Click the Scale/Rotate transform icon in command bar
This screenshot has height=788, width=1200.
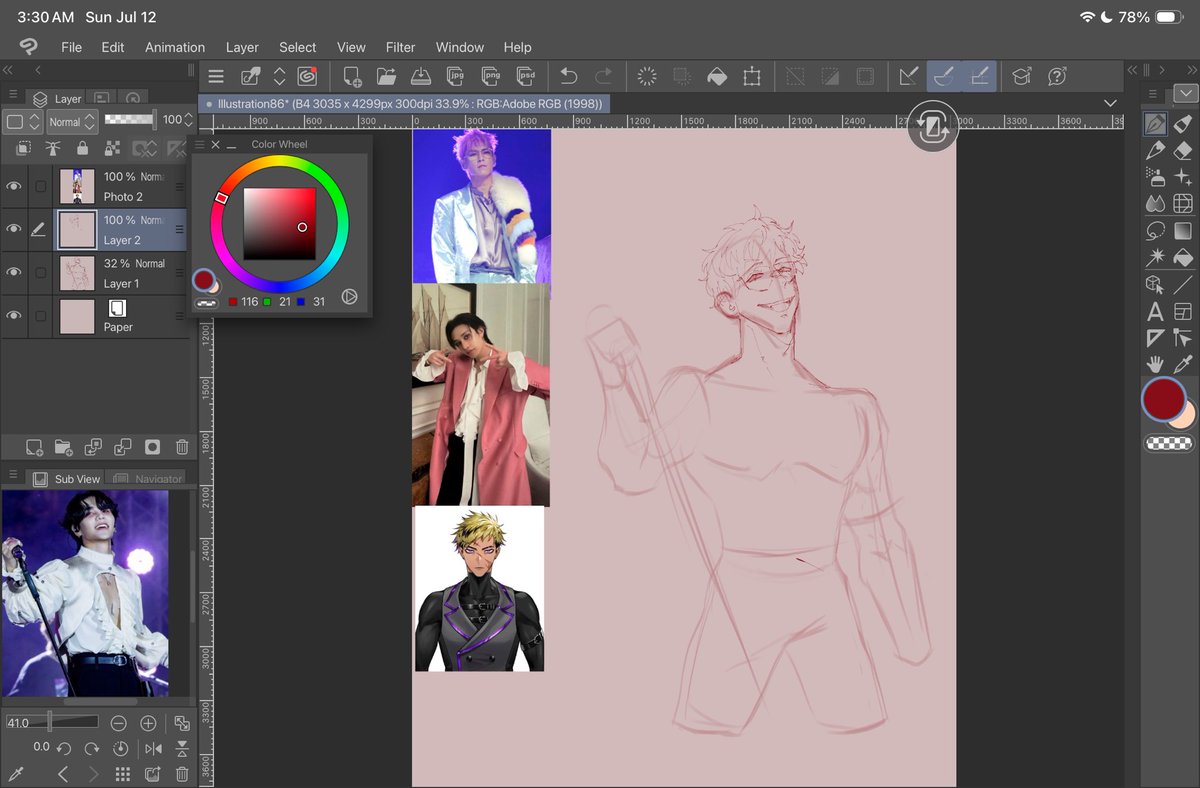pyautogui.click(x=751, y=76)
